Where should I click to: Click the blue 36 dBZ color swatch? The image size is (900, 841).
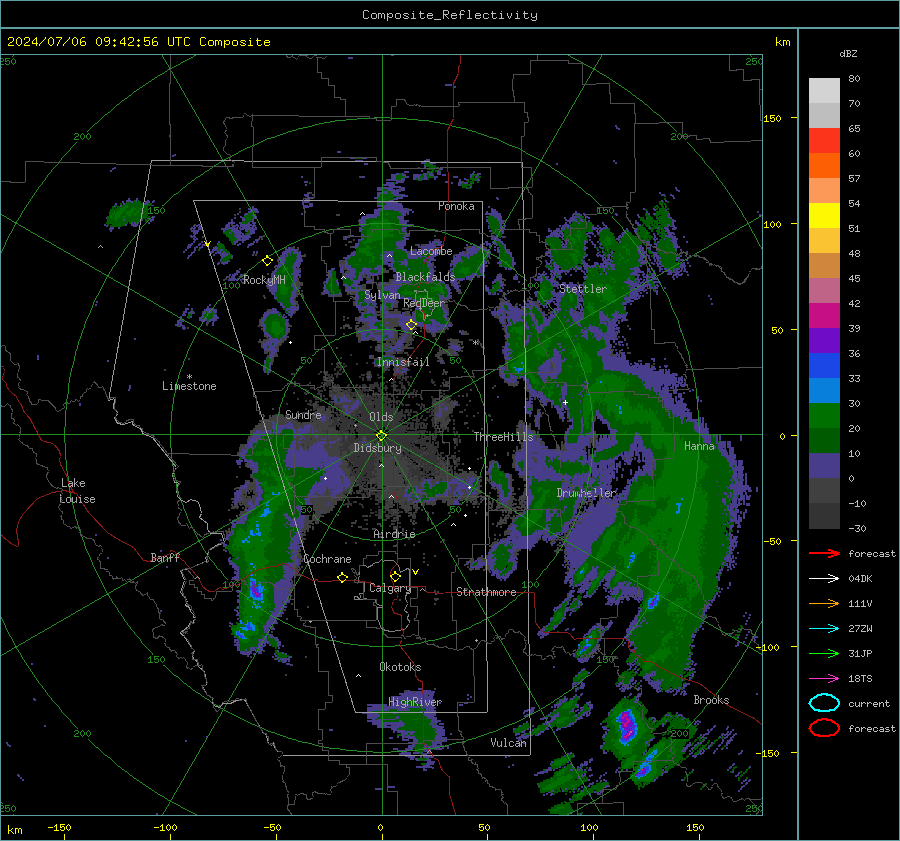[x=824, y=365]
